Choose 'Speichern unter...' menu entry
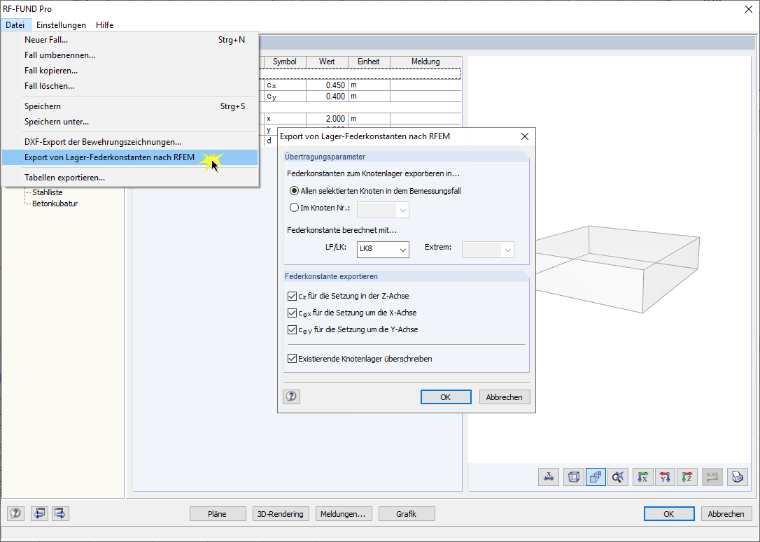The width and height of the screenshot is (760, 542). [x=130, y=122]
